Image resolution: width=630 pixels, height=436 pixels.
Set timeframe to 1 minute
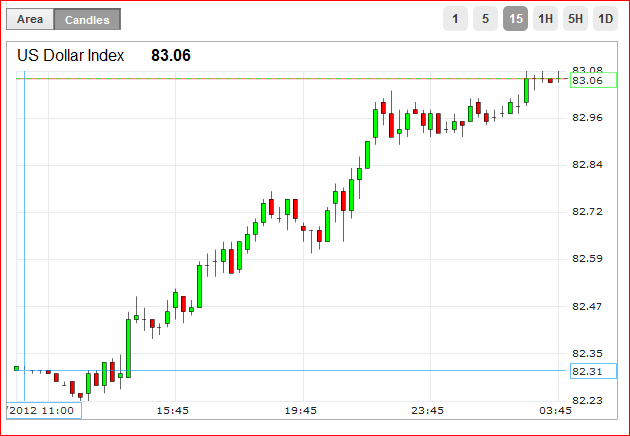pos(455,18)
